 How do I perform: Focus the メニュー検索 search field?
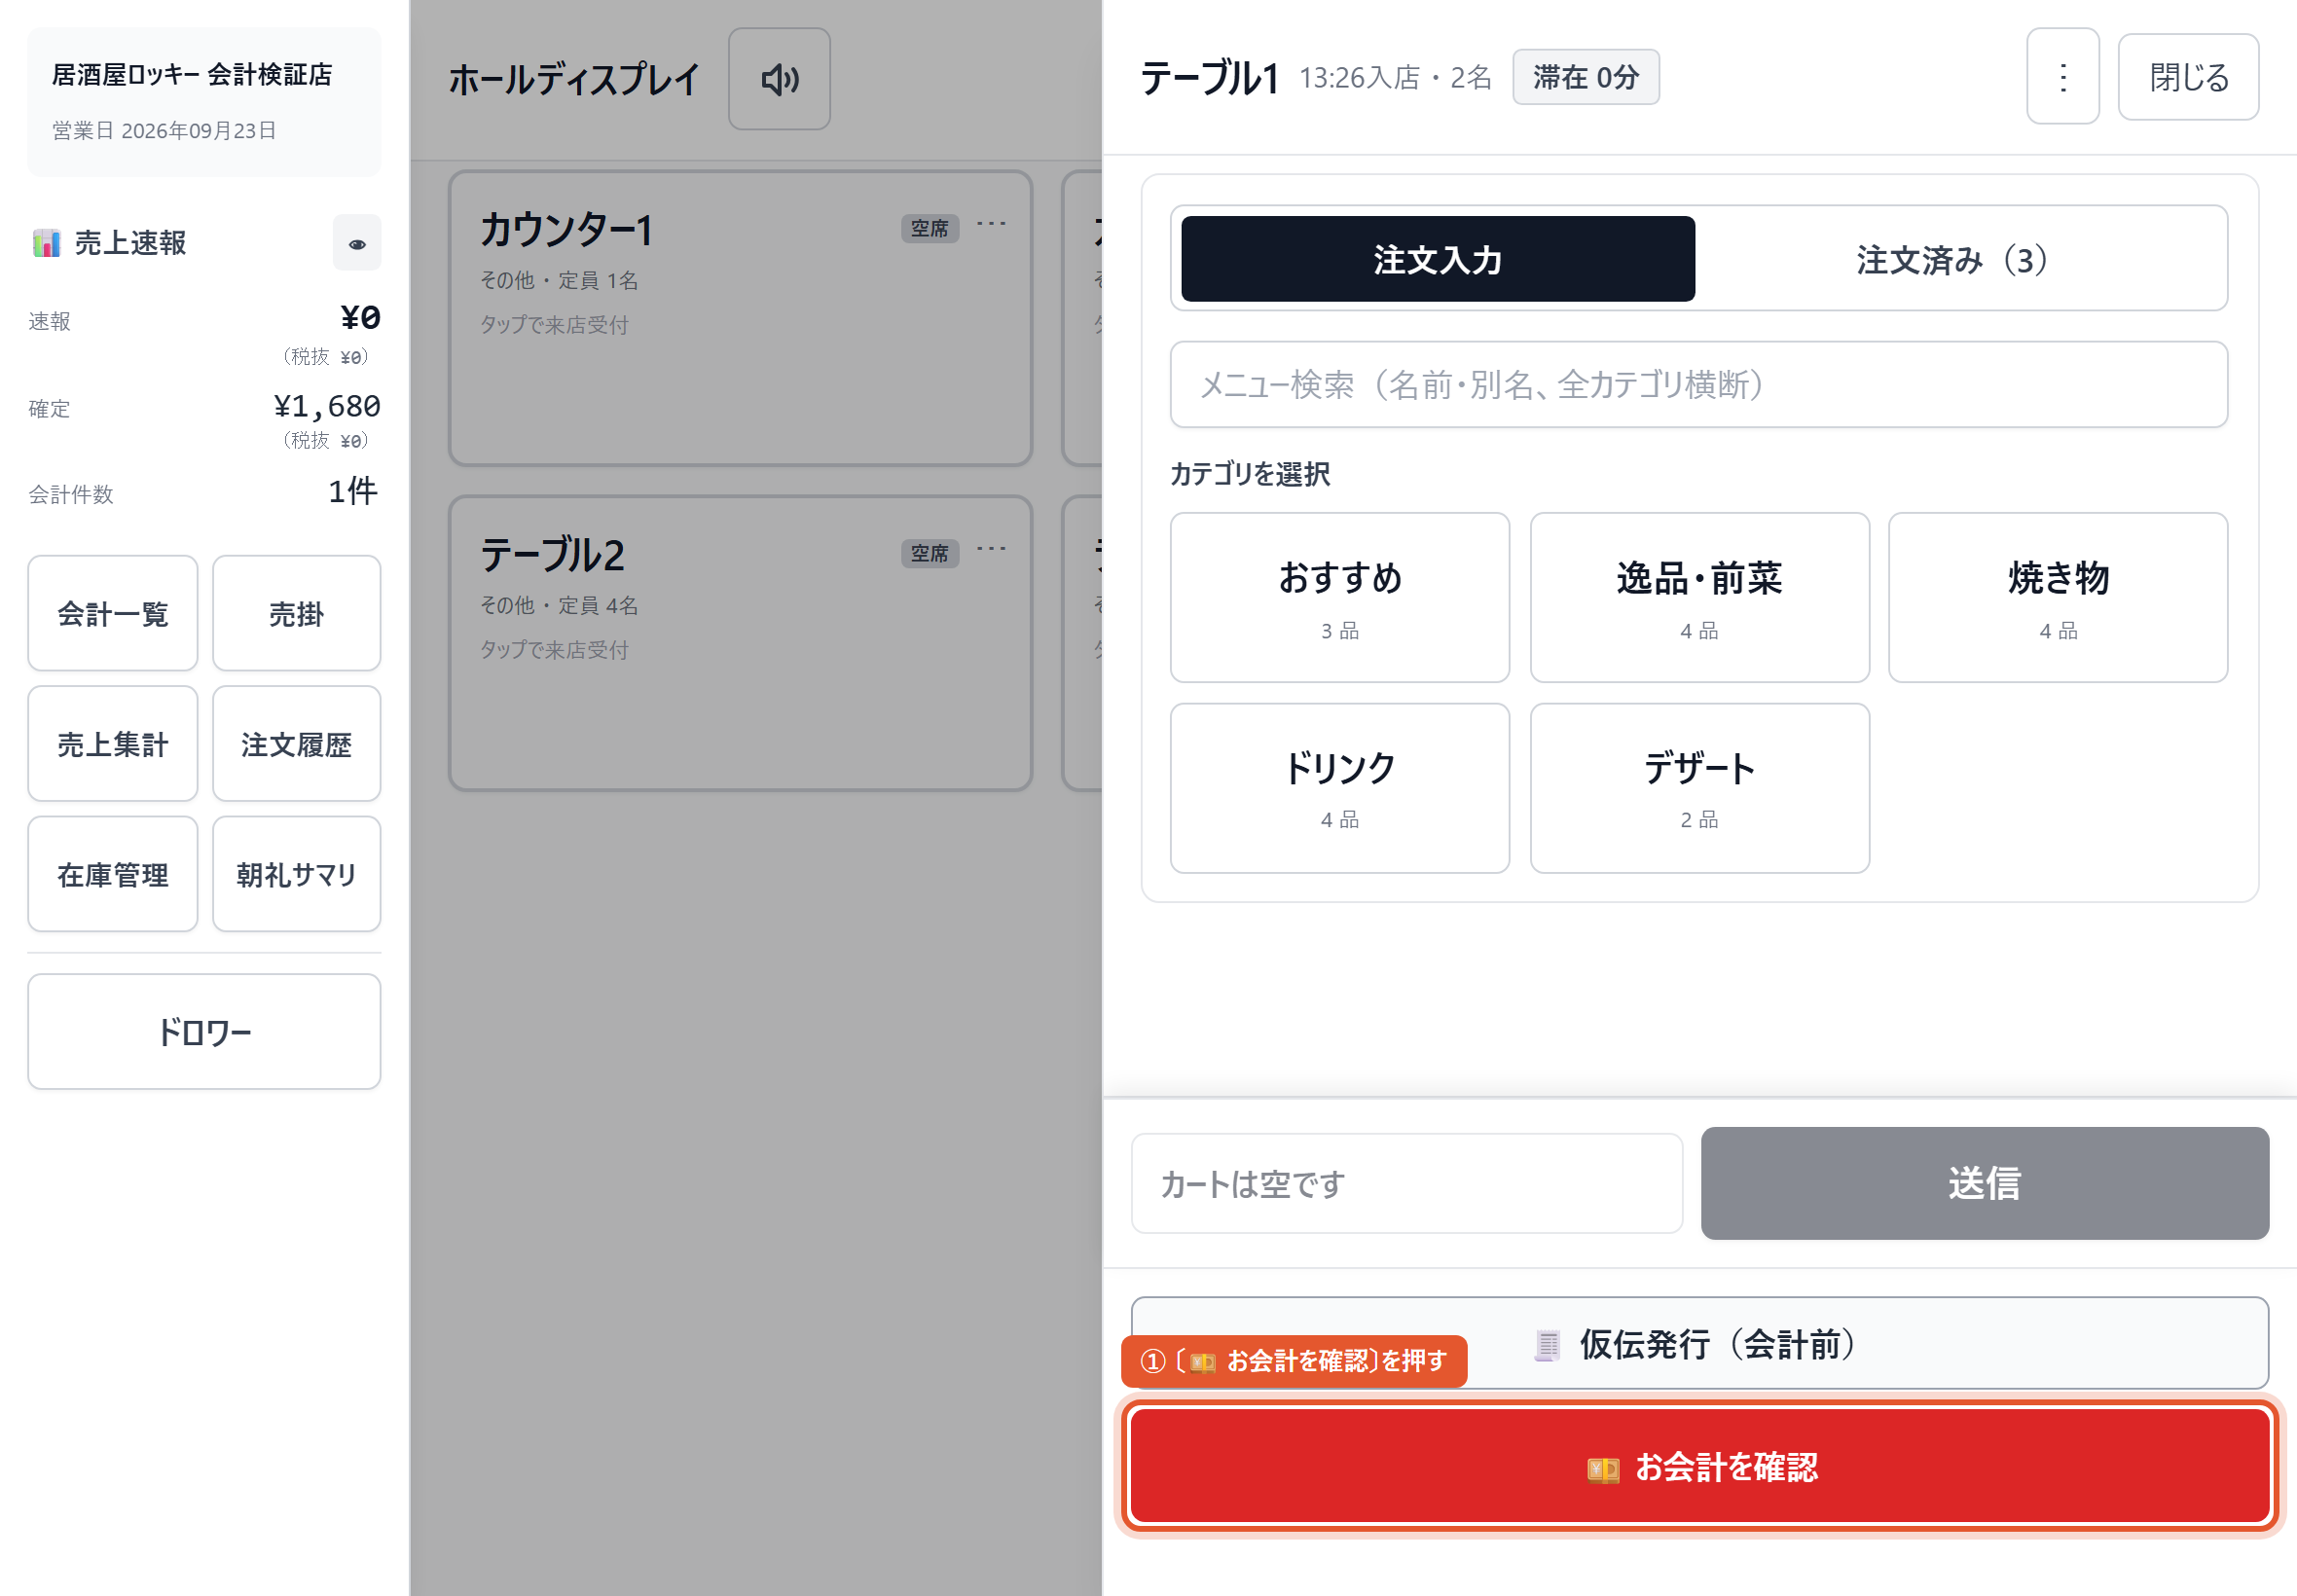1698,385
